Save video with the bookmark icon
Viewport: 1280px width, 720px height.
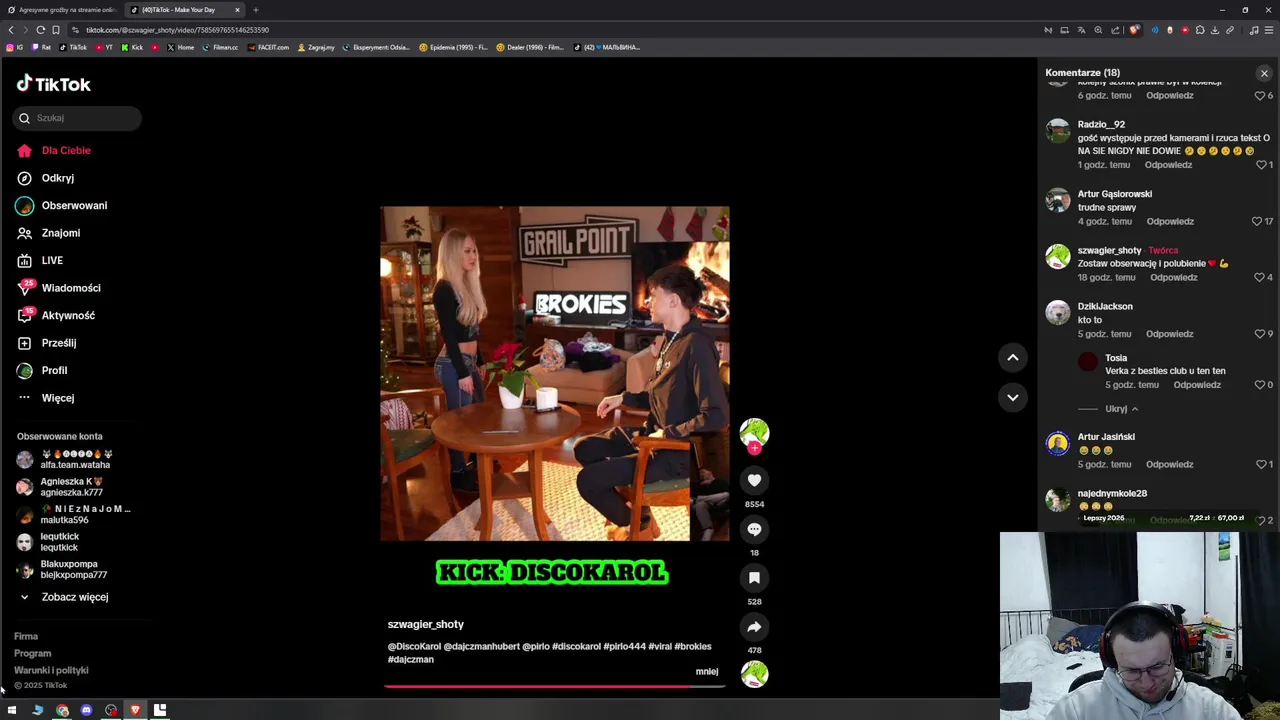click(754, 578)
